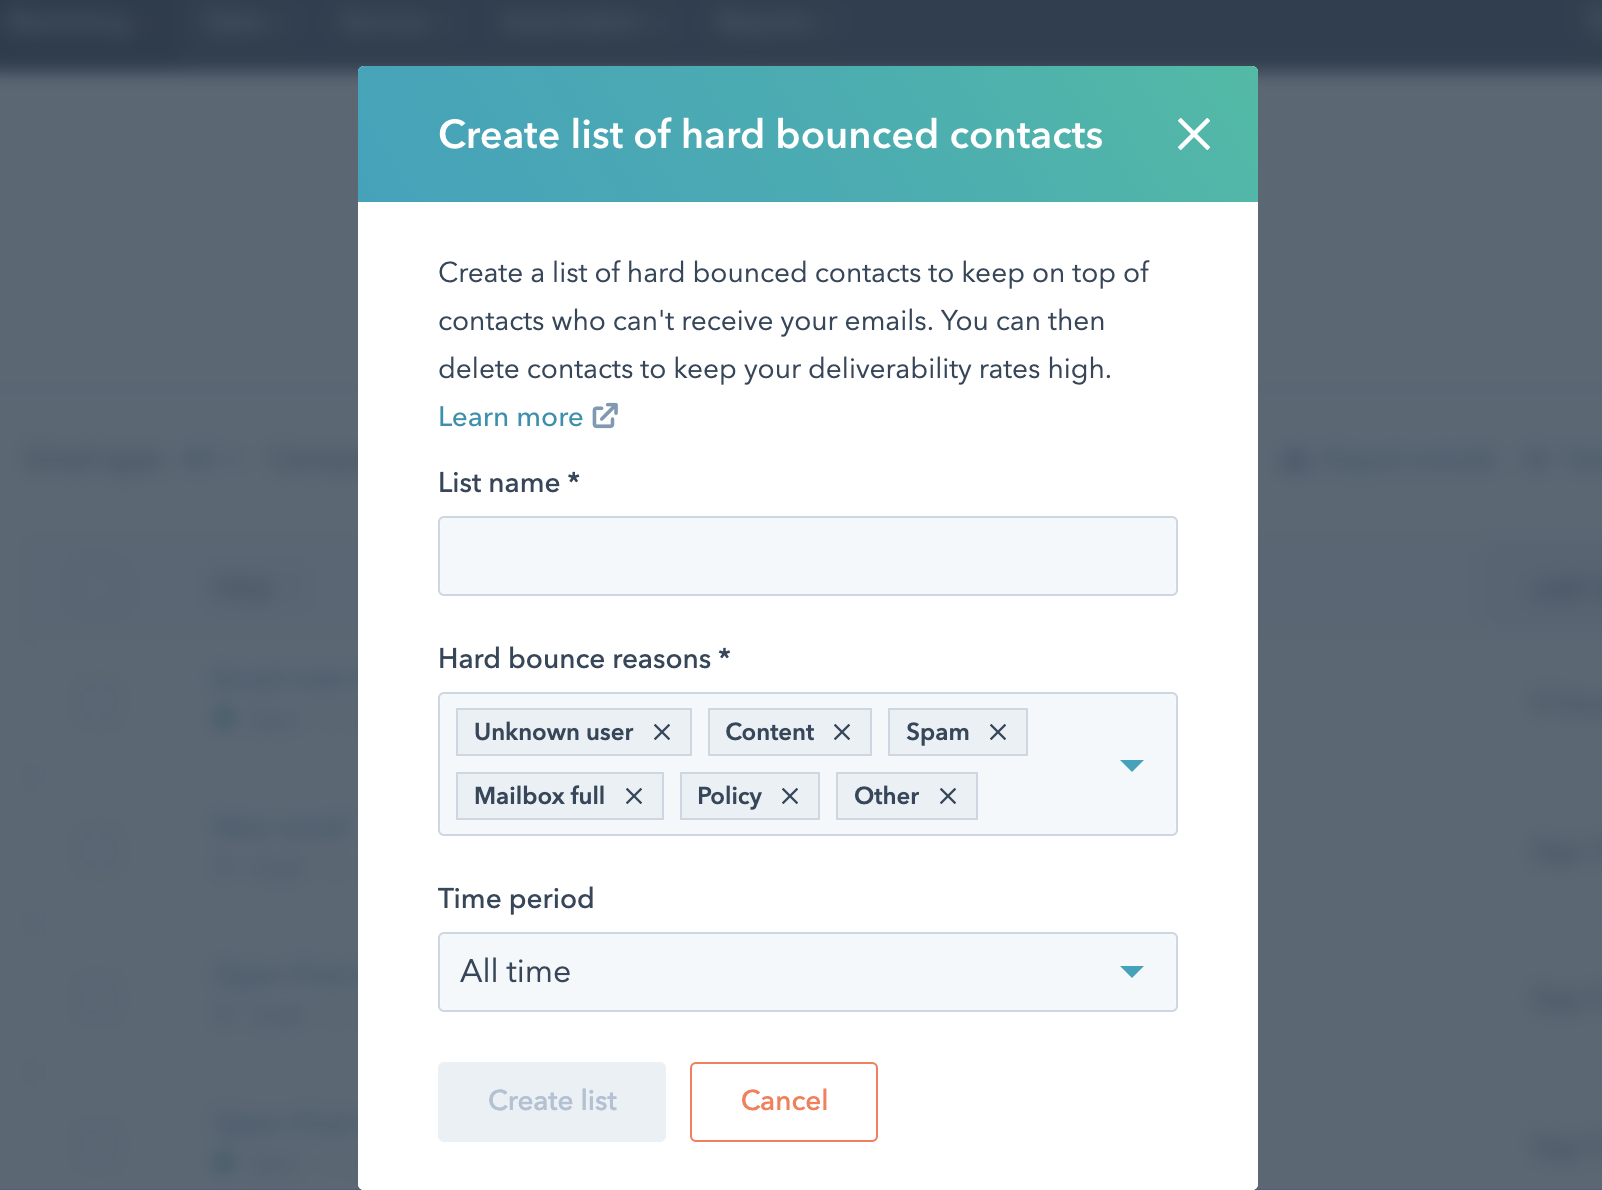
Task: Expand the Hard bounce reasons dropdown arrow
Action: (1131, 765)
